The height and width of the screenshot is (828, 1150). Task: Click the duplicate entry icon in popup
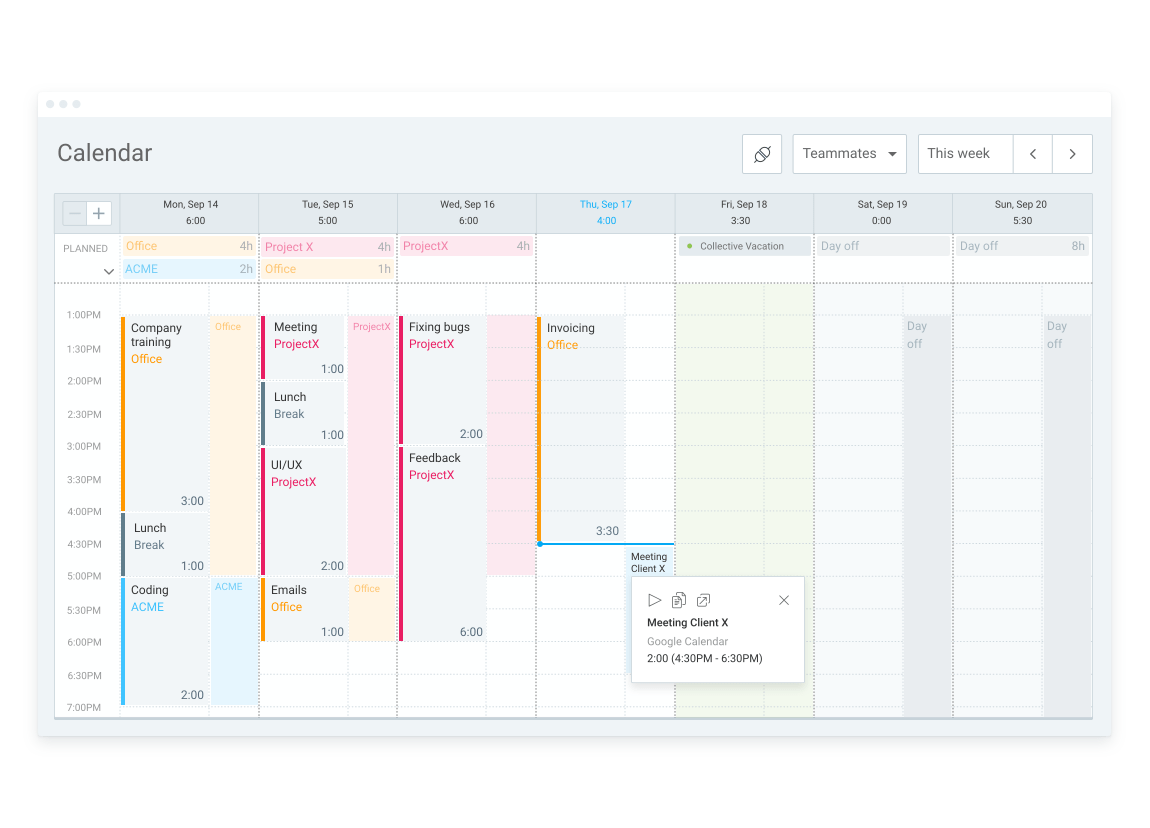coord(678,601)
